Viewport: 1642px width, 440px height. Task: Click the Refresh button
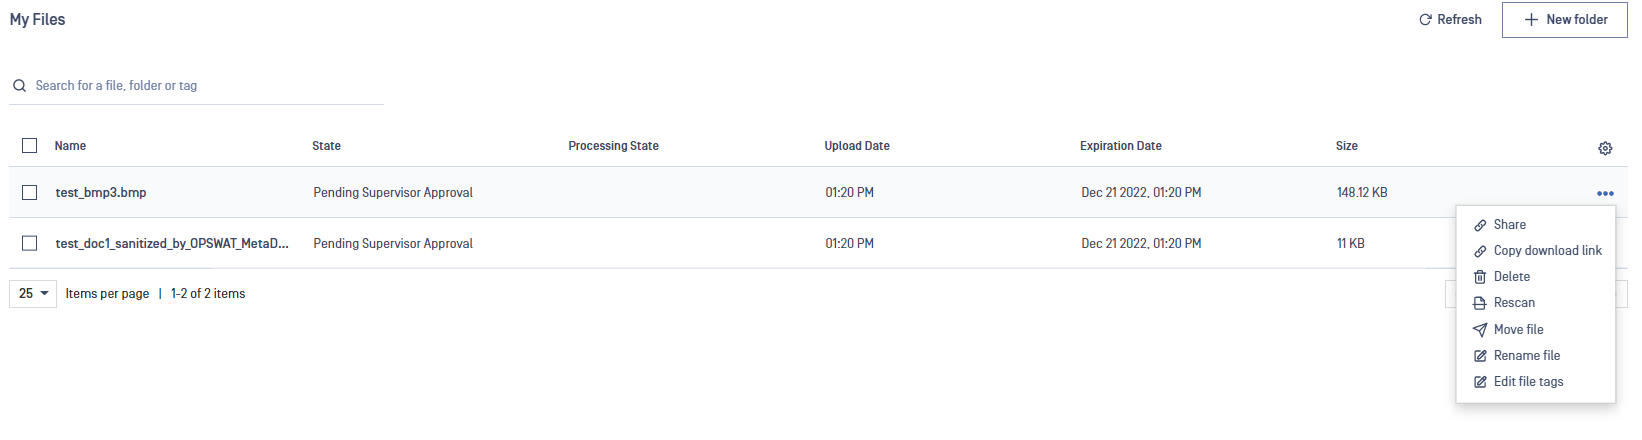(1450, 20)
